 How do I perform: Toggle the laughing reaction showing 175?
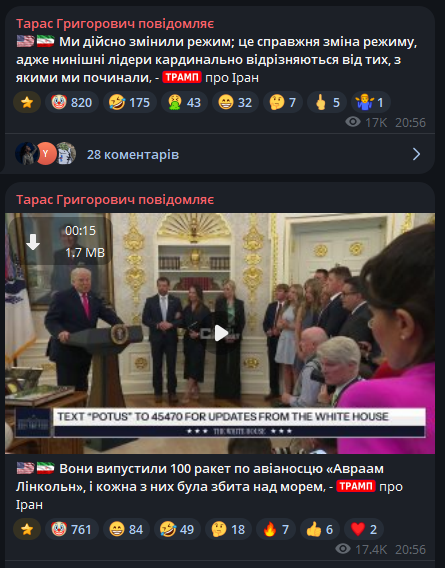click(x=130, y=103)
